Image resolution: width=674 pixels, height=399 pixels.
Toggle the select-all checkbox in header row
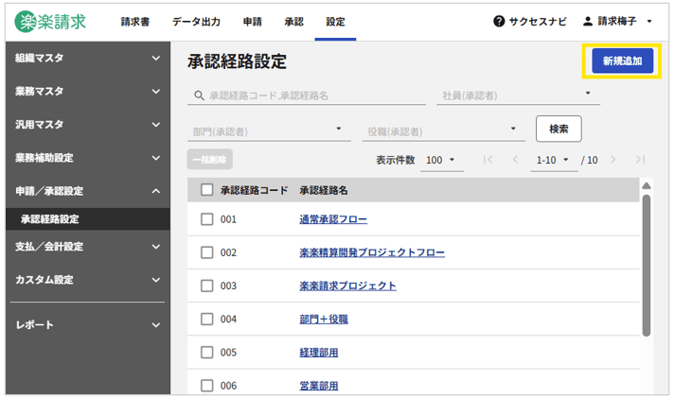207,190
